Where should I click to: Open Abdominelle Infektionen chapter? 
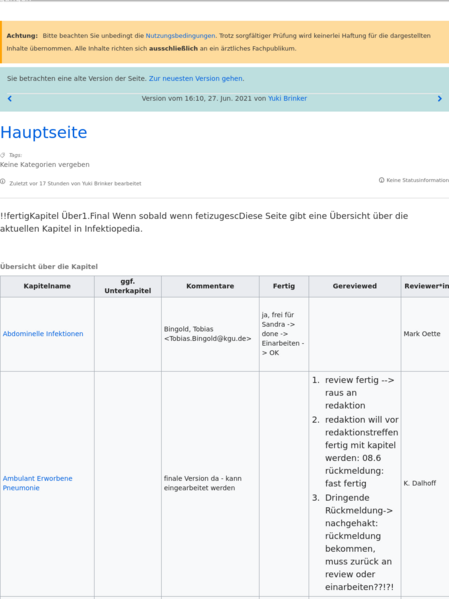pyautogui.click(x=43, y=333)
